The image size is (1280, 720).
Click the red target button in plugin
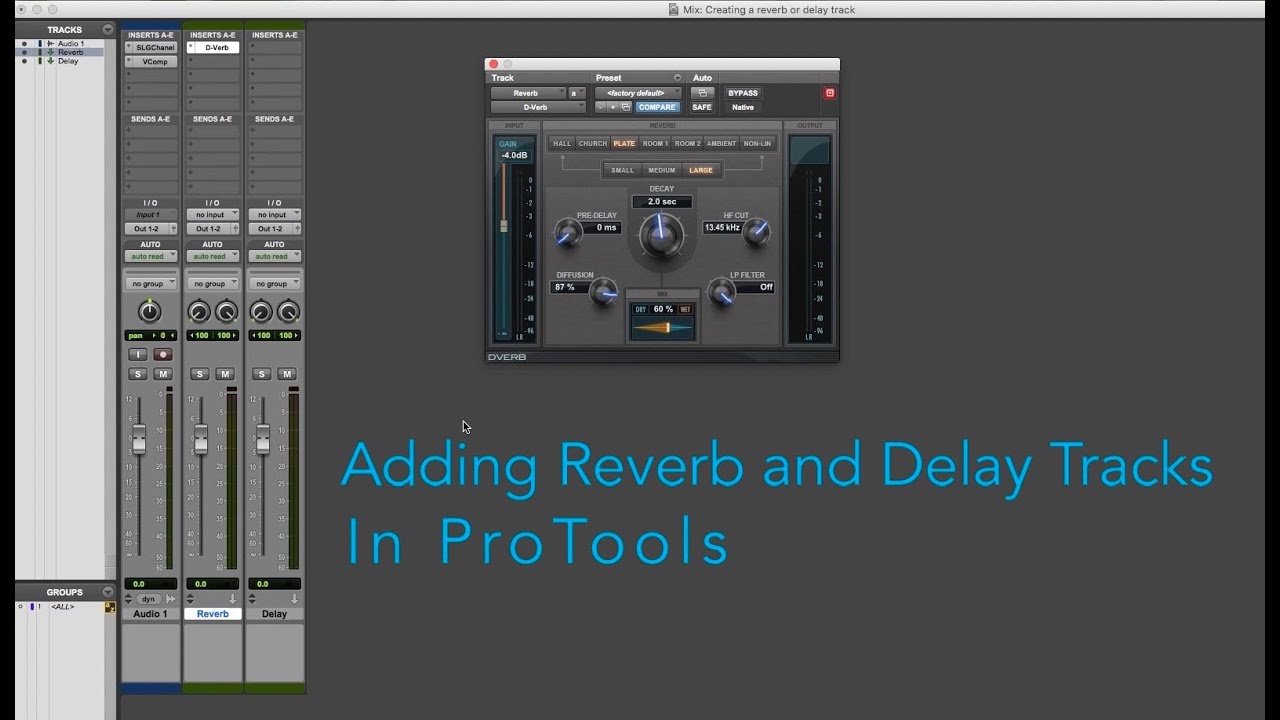[829, 93]
